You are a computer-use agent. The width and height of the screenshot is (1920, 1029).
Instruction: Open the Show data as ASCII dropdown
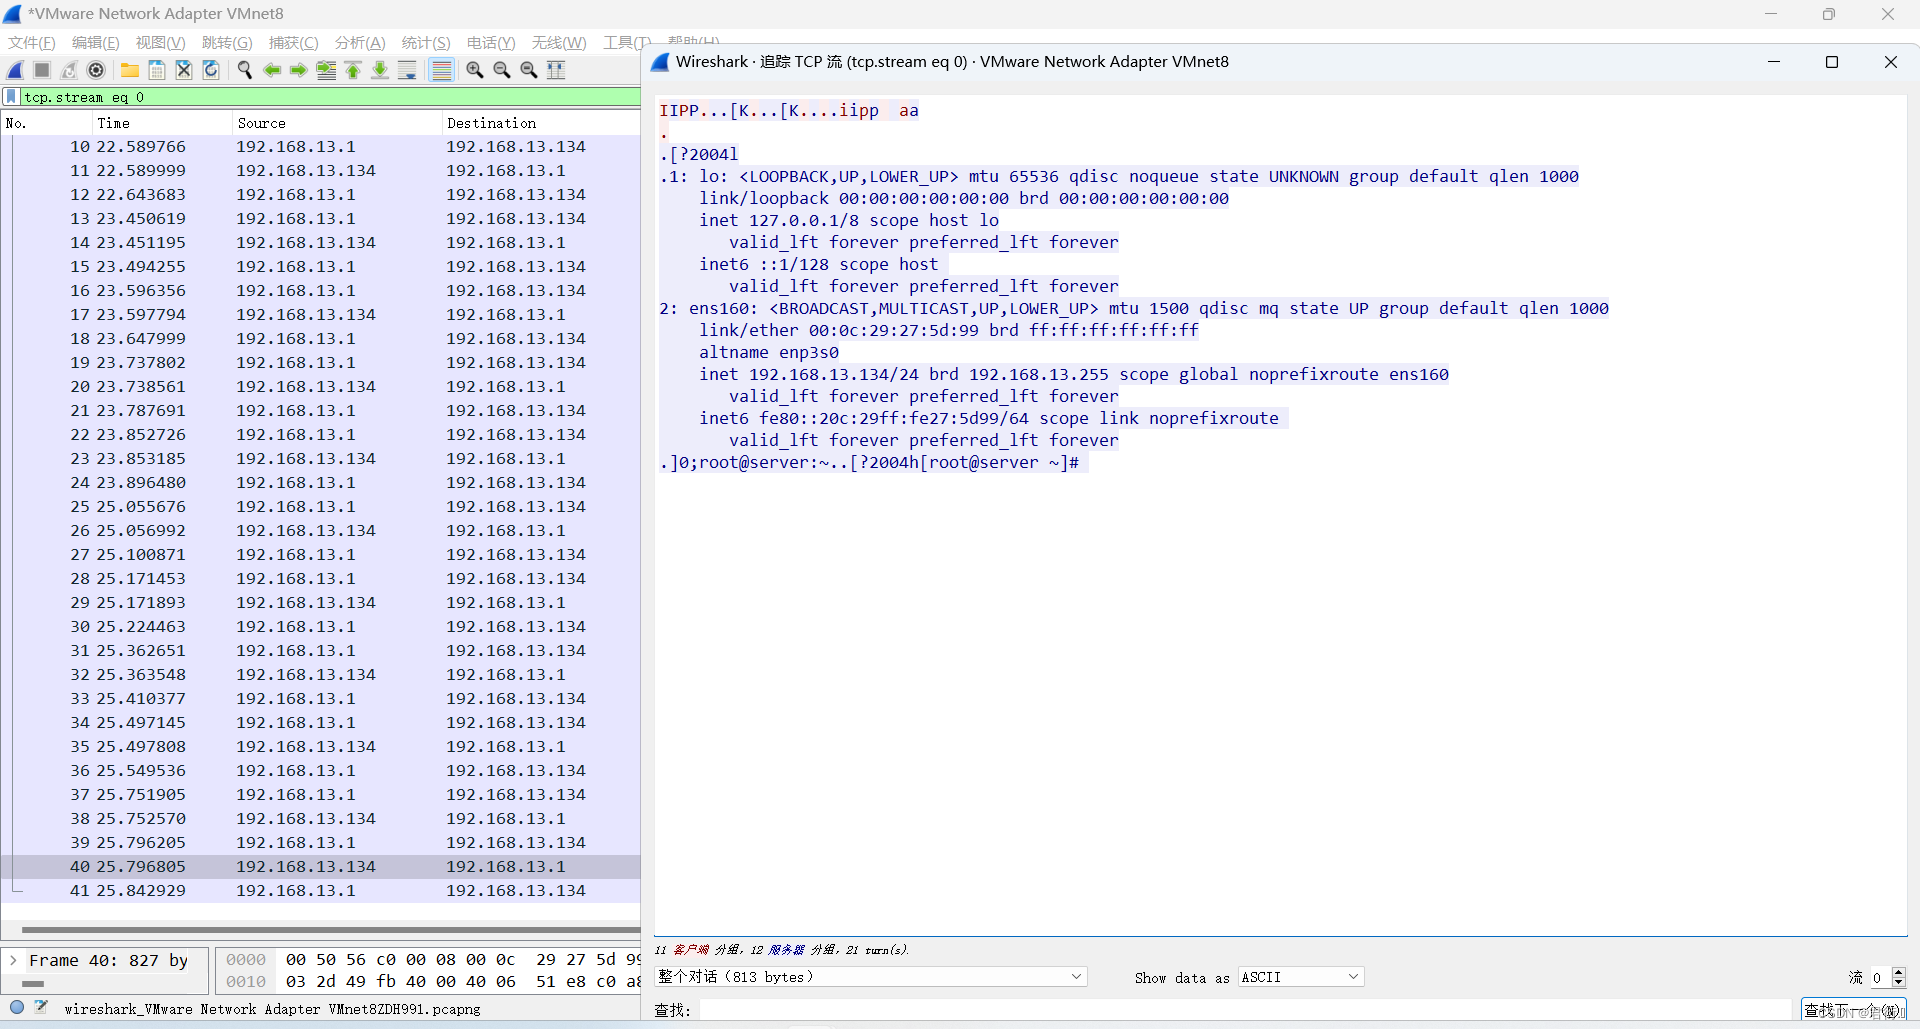(x=1301, y=977)
